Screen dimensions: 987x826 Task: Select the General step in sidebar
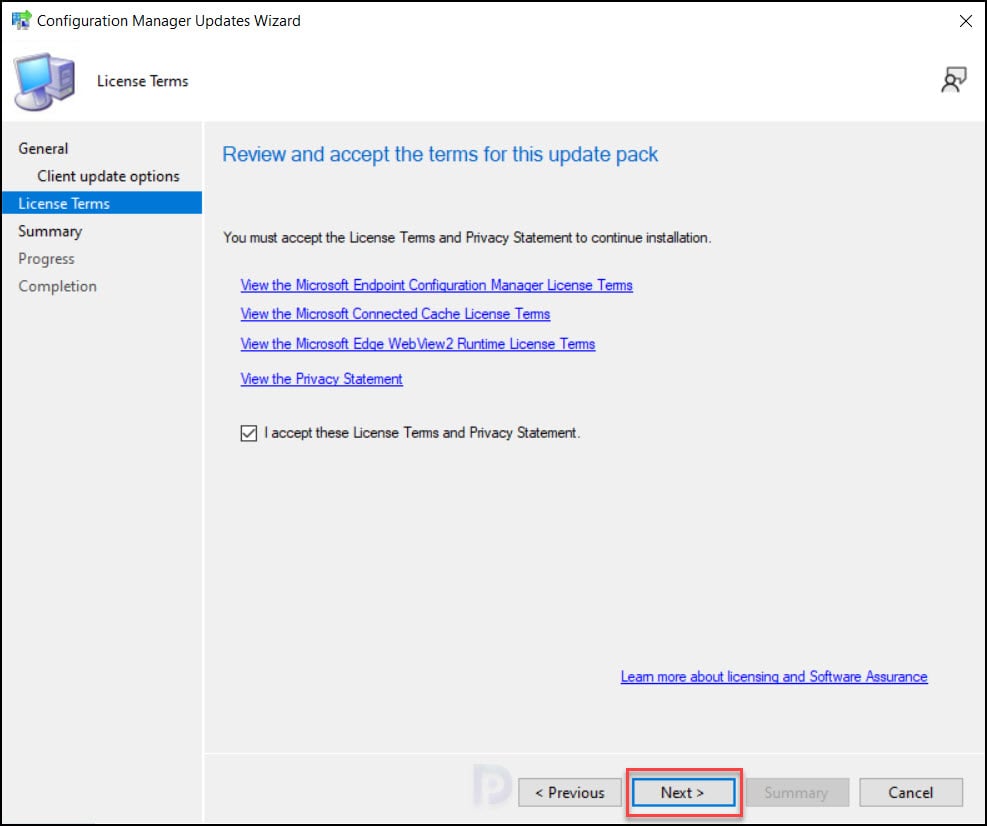click(x=43, y=149)
